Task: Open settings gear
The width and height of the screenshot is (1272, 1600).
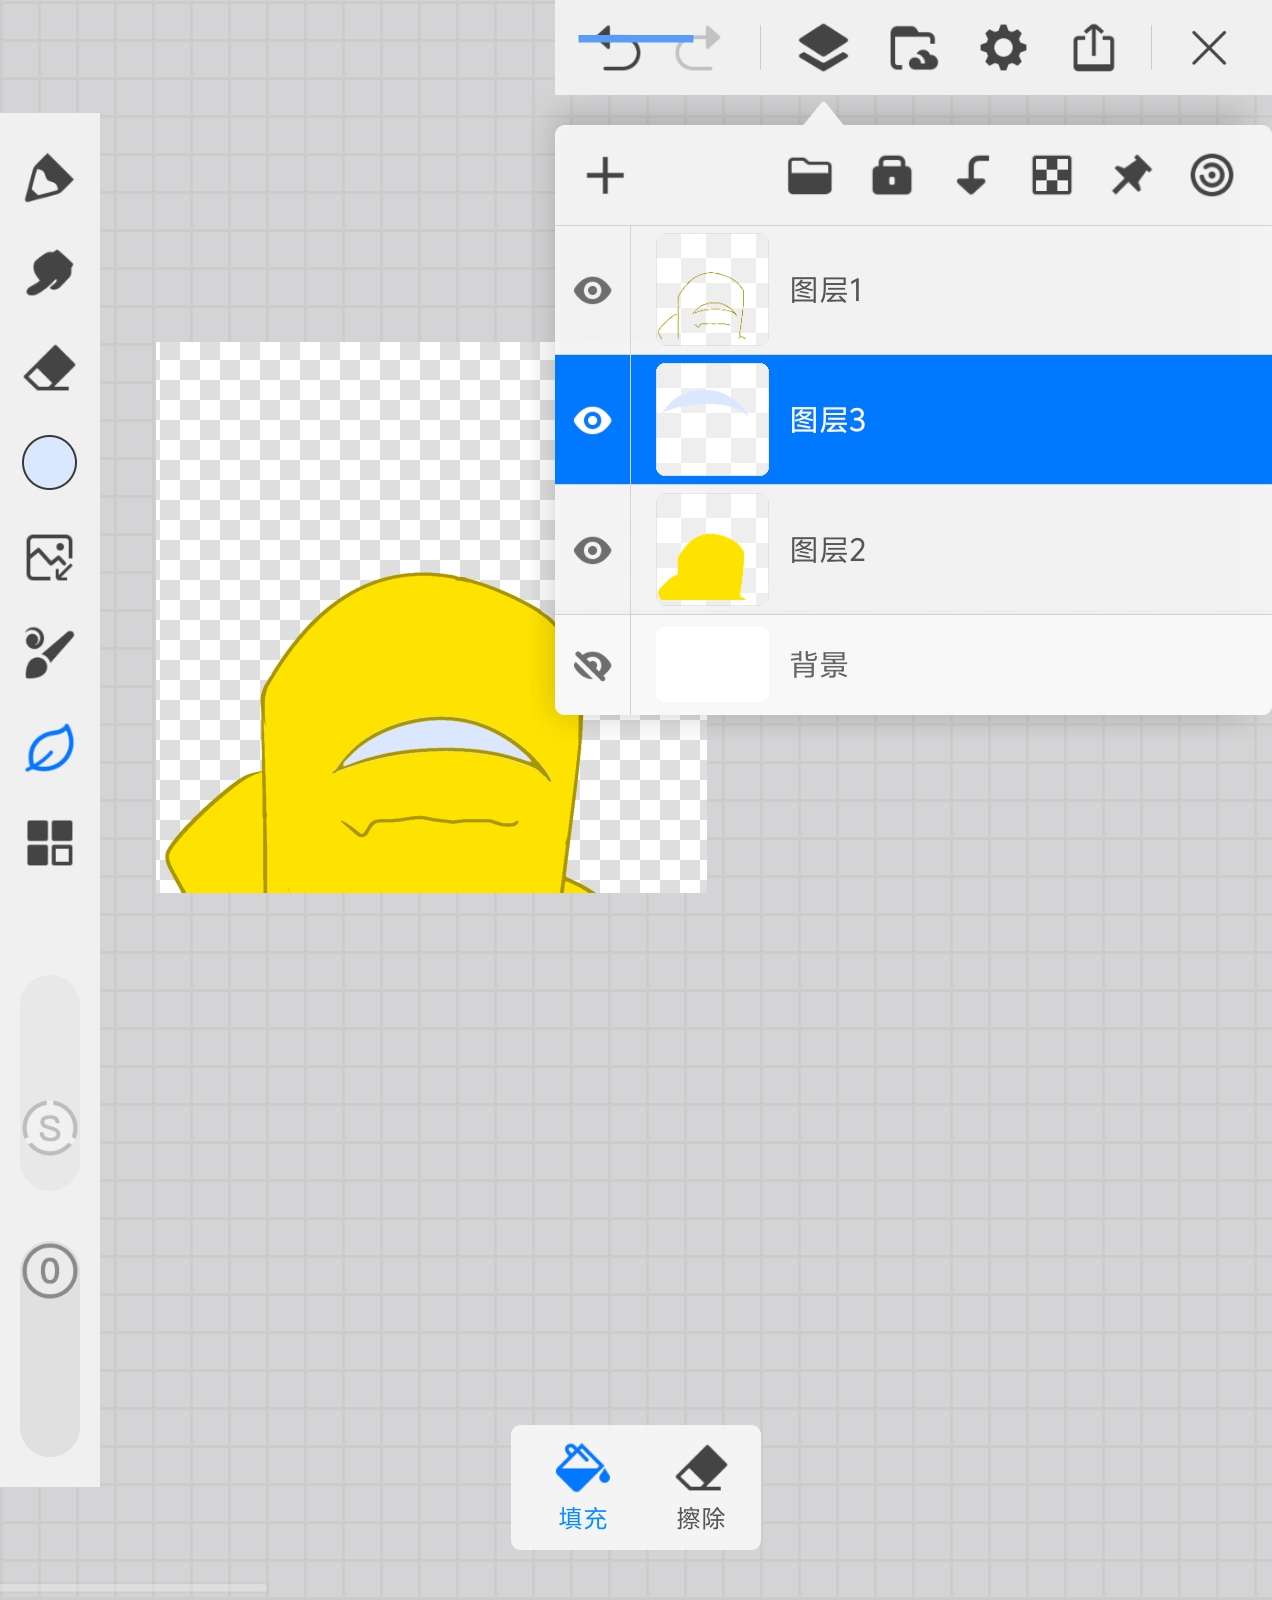Action: tap(1003, 48)
